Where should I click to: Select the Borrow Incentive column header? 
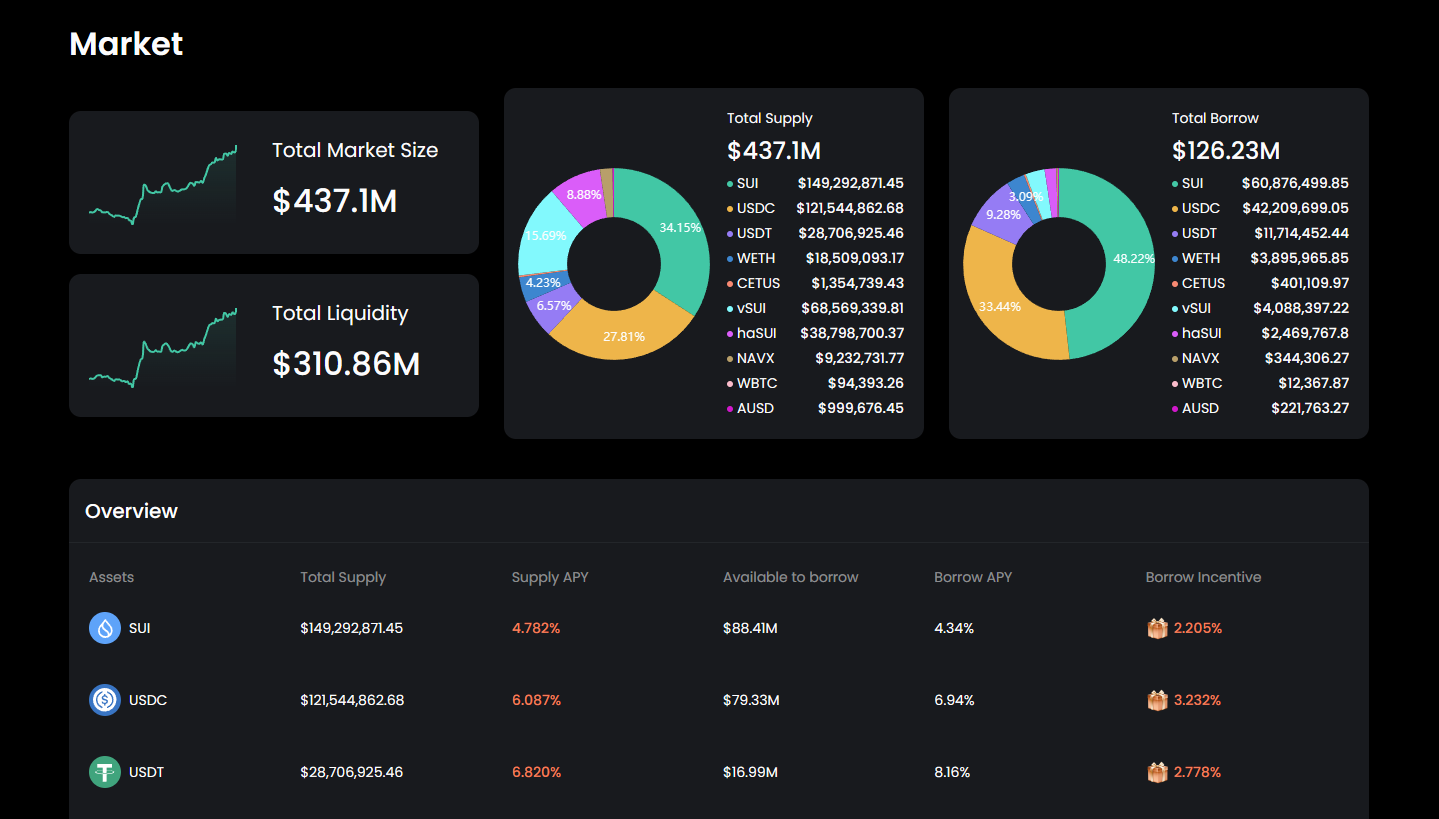pos(1203,577)
